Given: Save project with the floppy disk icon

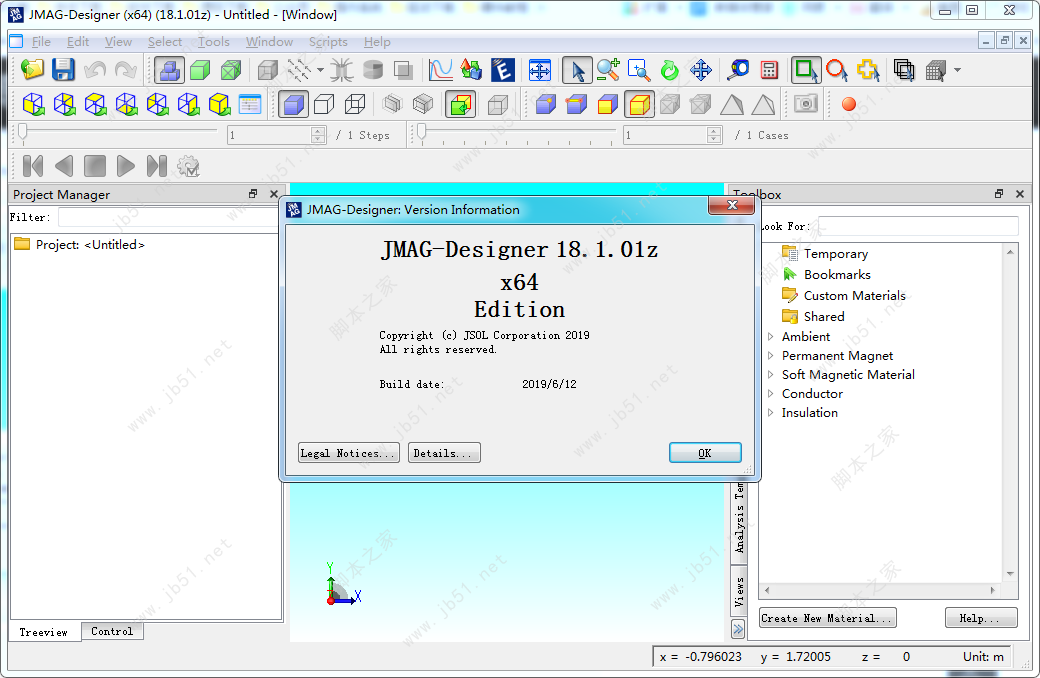Looking at the screenshot, I should point(64,70).
